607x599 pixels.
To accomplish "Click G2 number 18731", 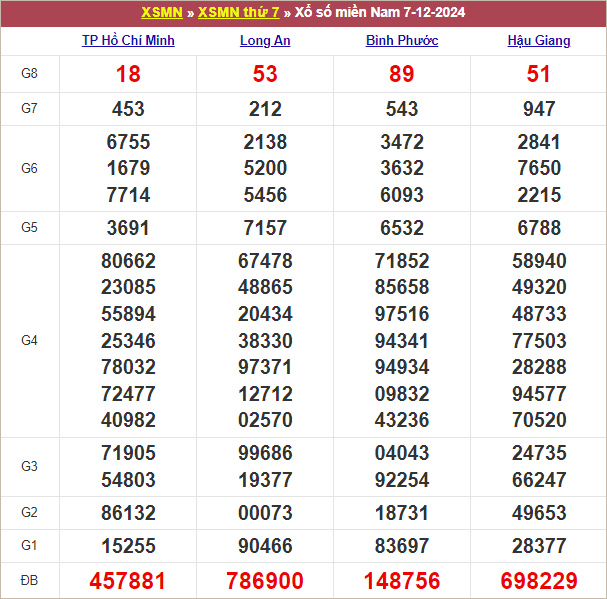I will [402, 513].
